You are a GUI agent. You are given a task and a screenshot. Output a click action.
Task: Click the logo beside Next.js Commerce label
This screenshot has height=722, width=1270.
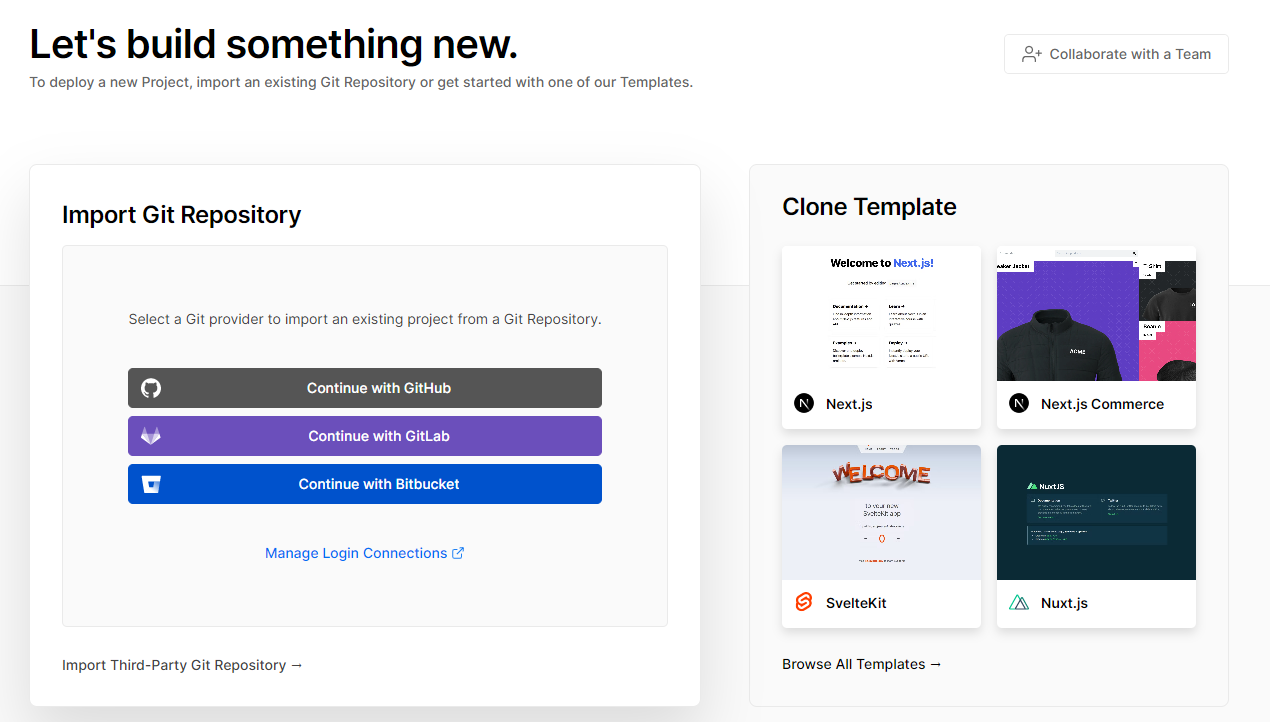point(1019,404)
